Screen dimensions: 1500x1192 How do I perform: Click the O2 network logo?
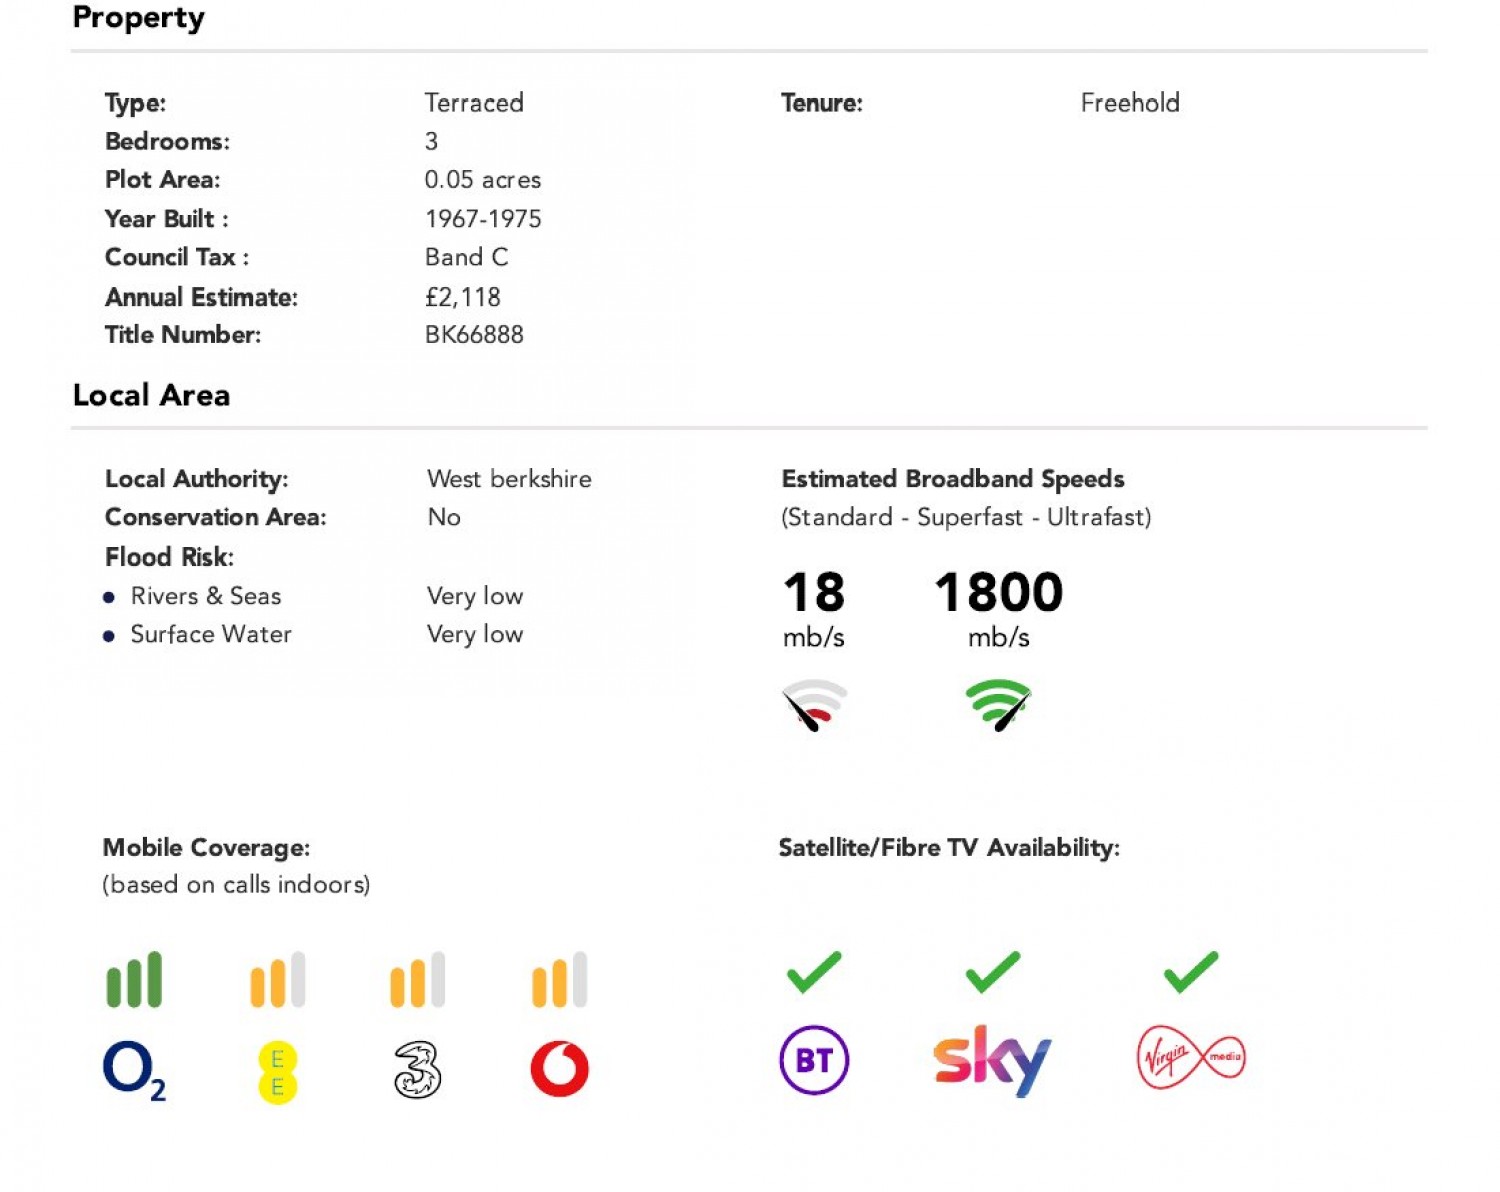(133, 1070)
